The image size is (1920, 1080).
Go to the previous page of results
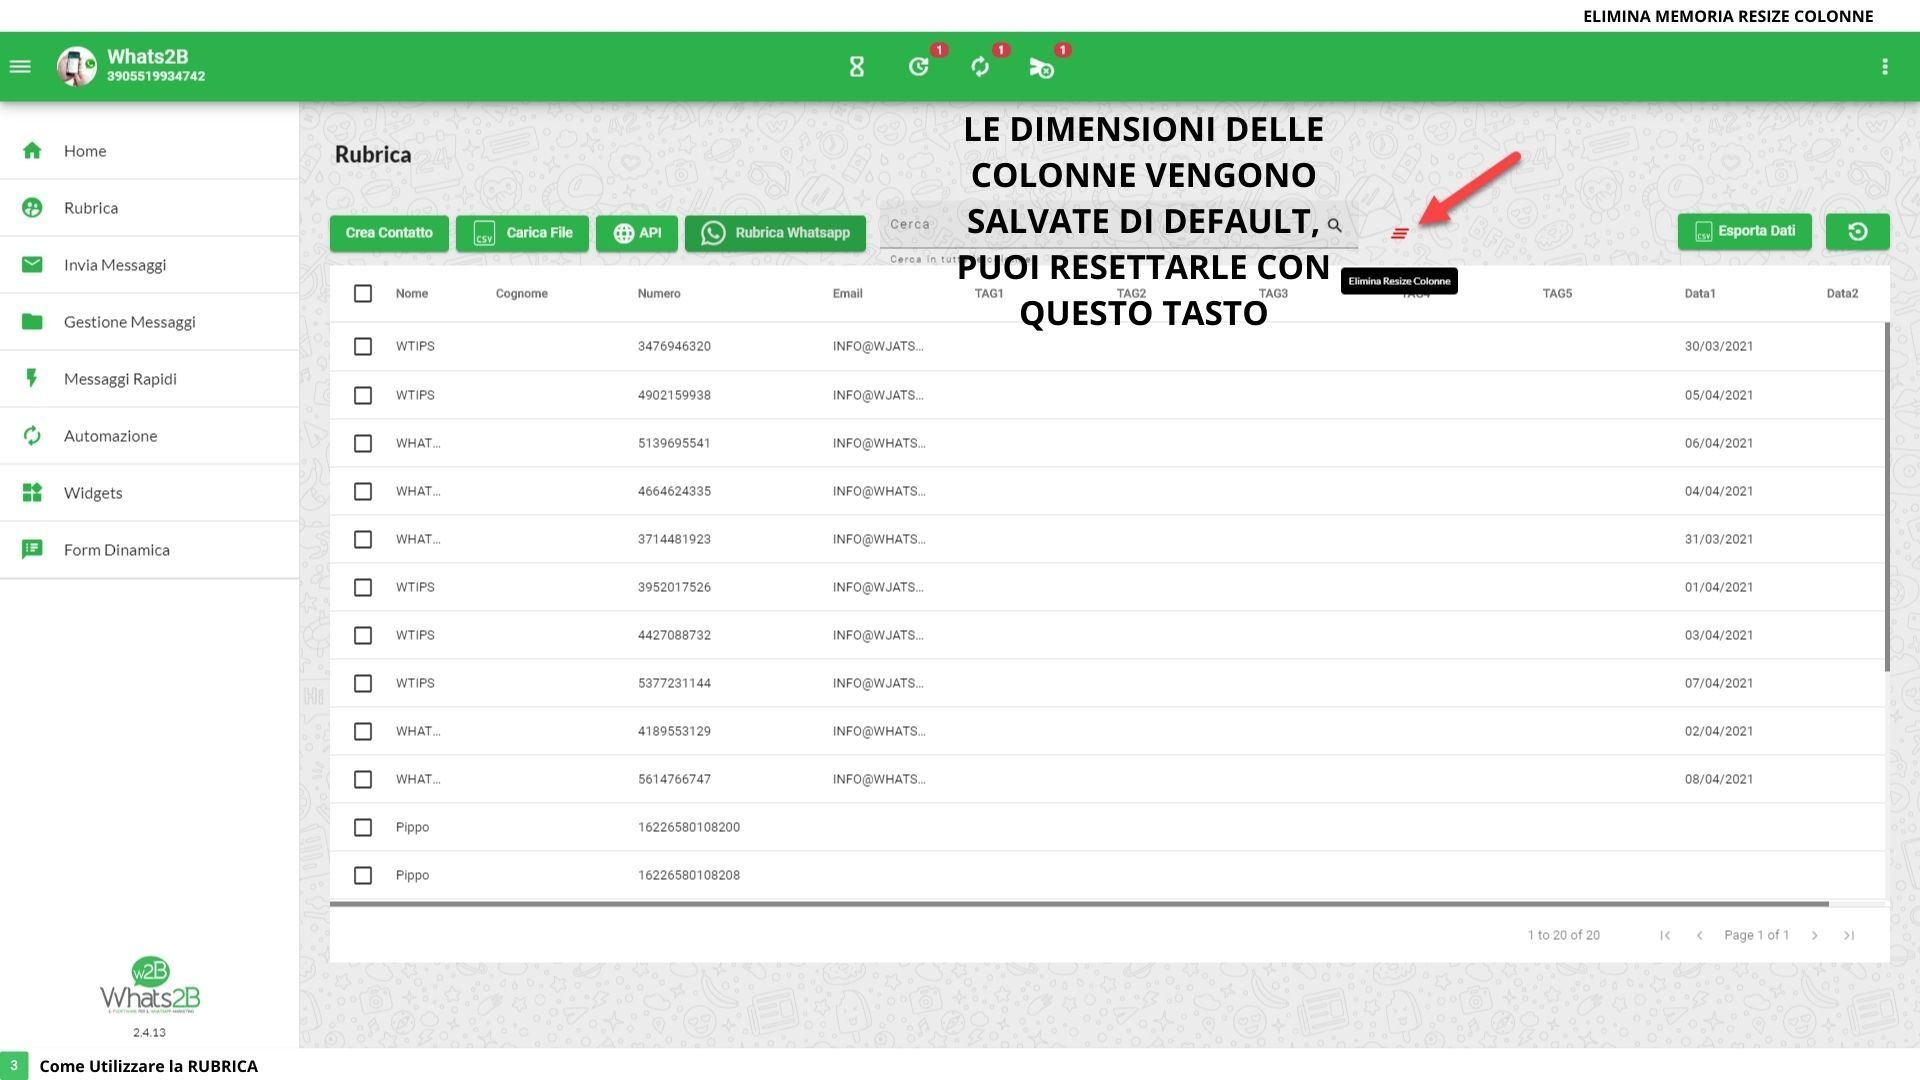click(x=1699, y=935)
